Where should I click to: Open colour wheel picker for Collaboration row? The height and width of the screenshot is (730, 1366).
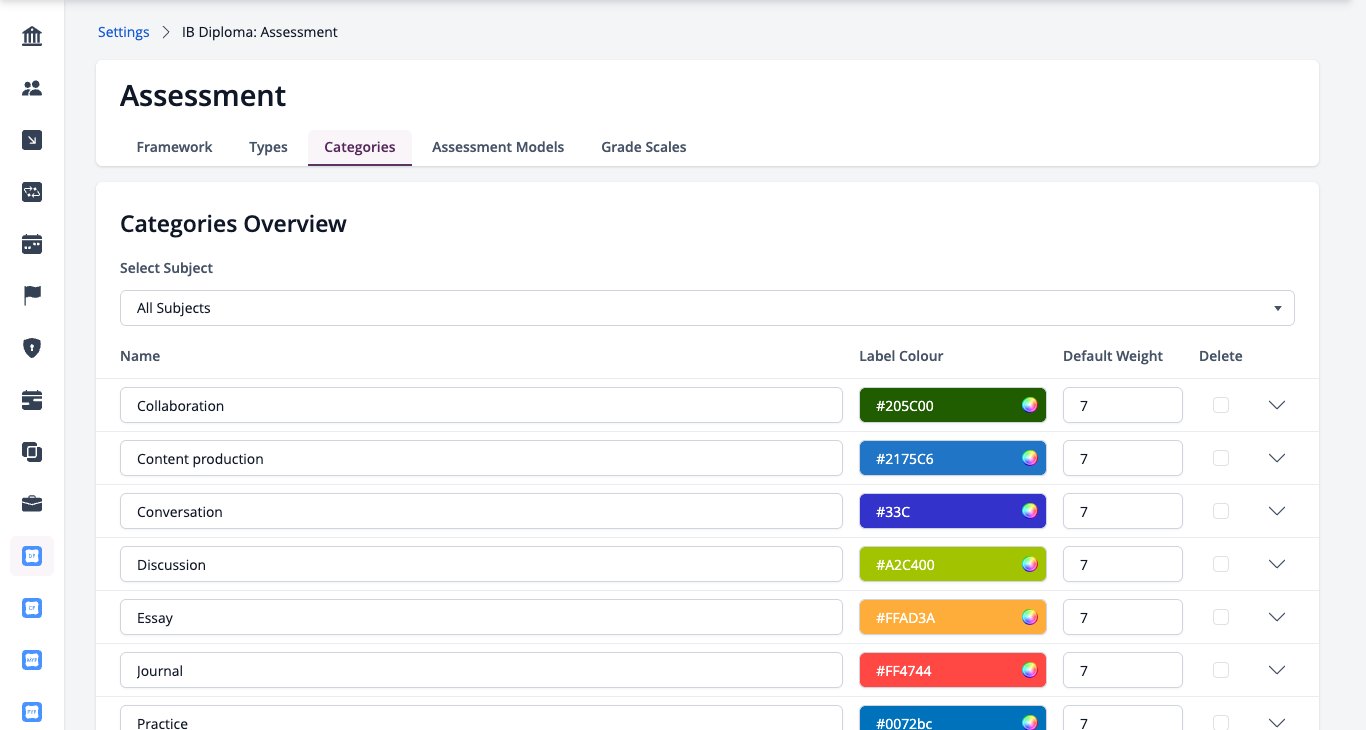pos(1030,405)
